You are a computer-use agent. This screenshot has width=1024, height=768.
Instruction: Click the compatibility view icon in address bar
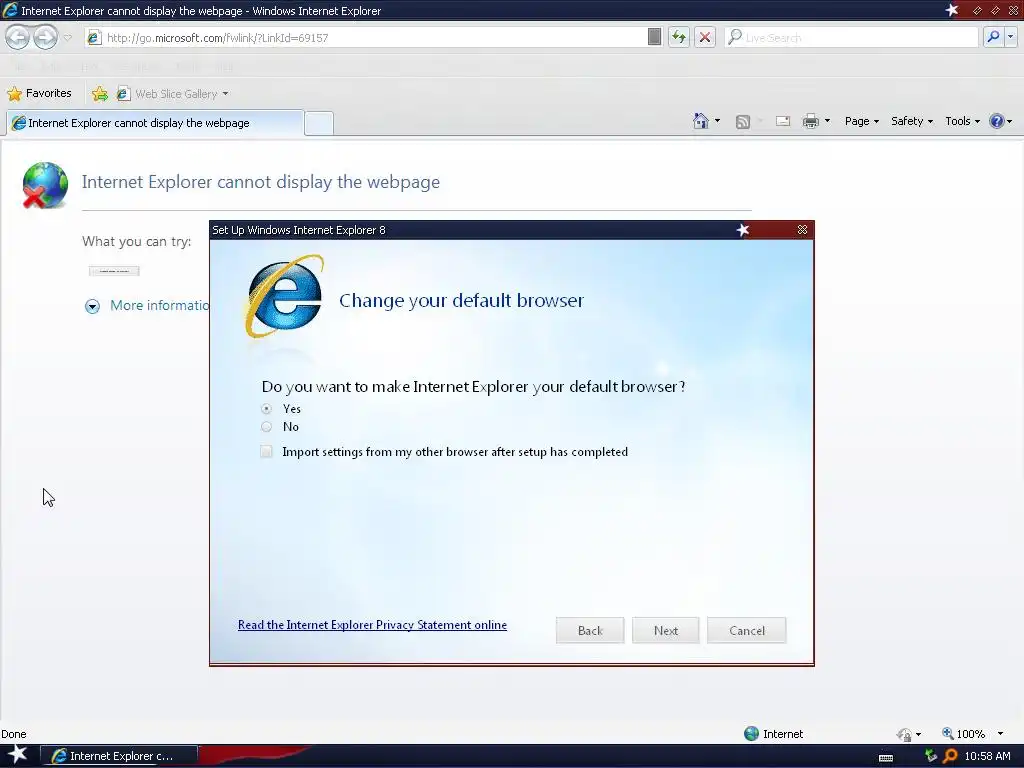(x=654, y=37)
